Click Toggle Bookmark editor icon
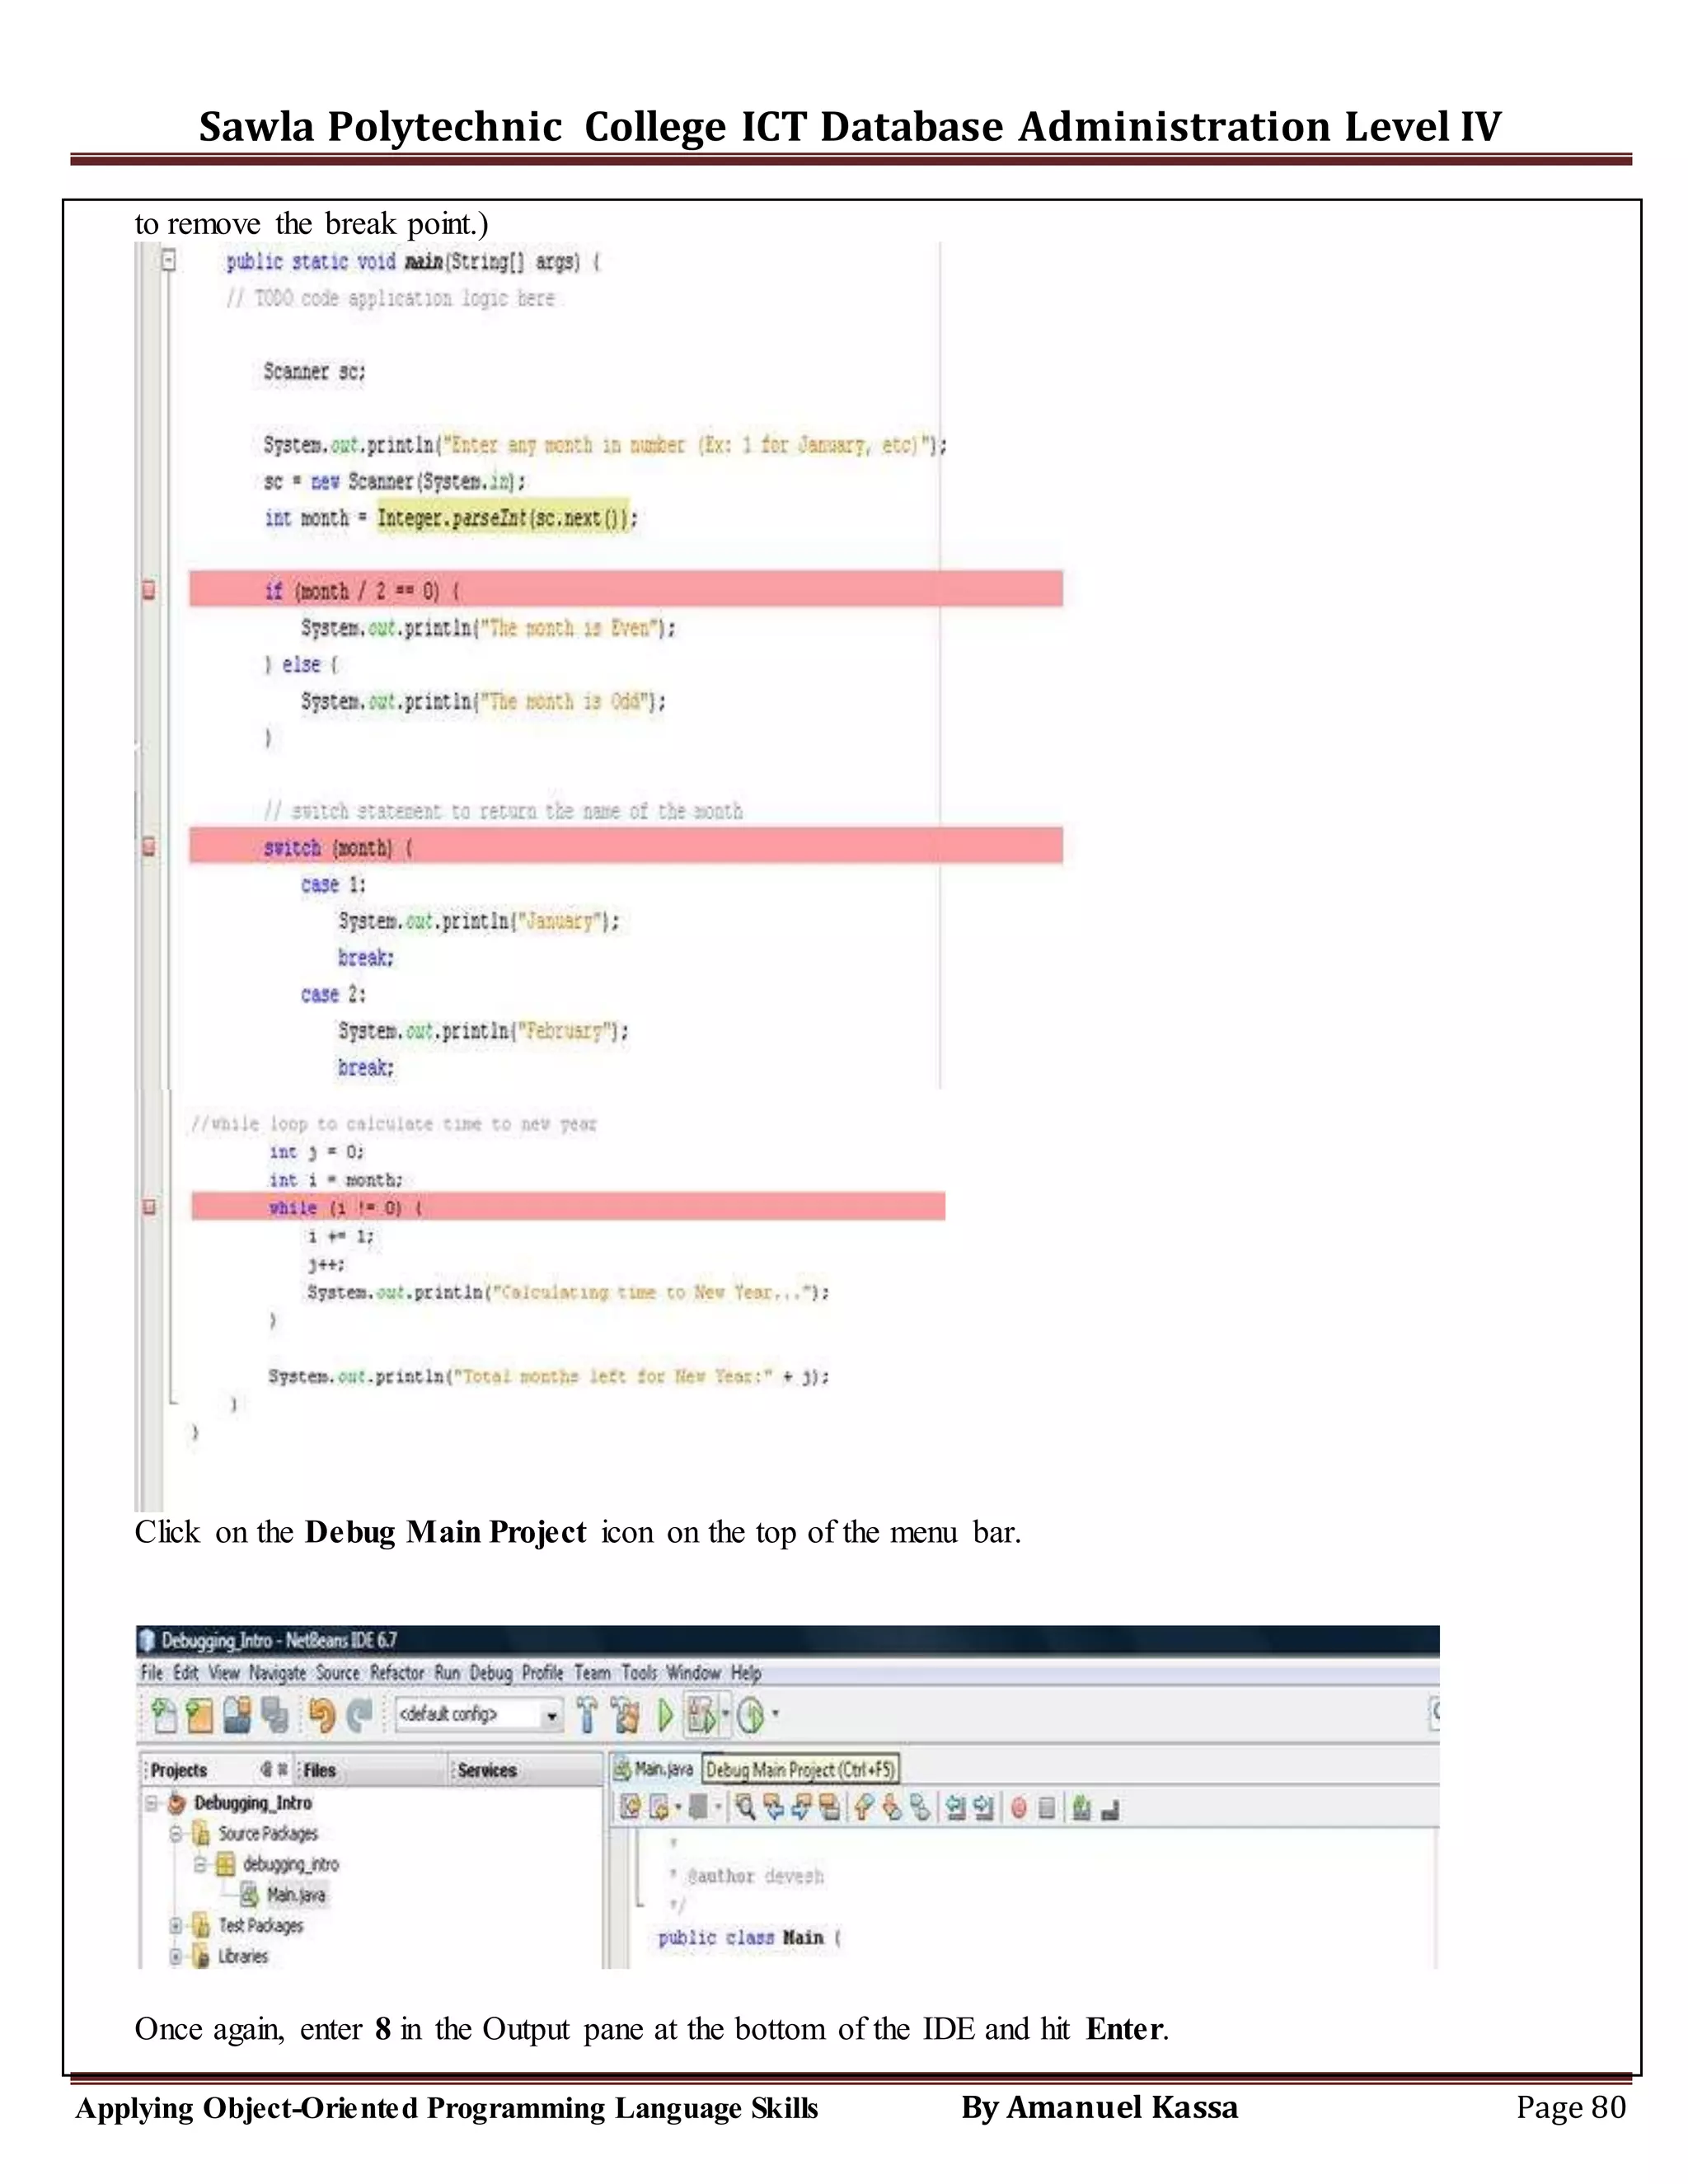The height and width of the screenshot is (2184, 1688). [921, 1807]
